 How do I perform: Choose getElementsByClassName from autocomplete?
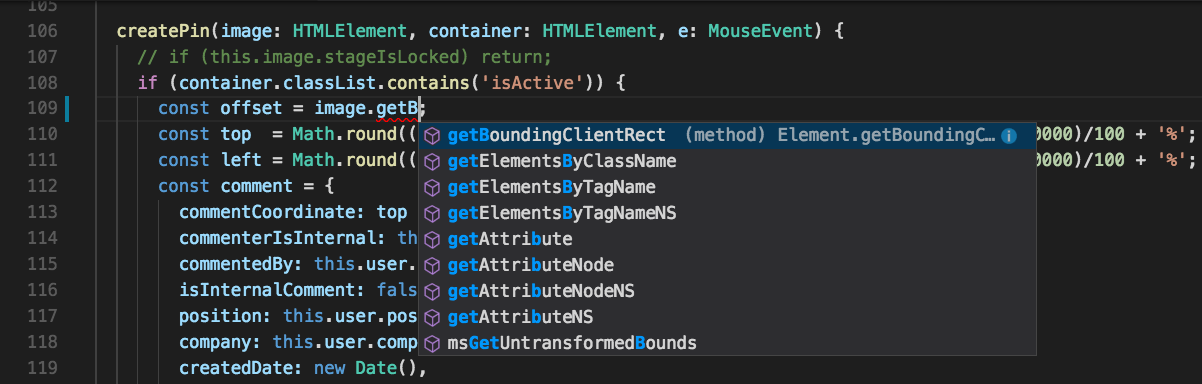[x=727, y=161]
